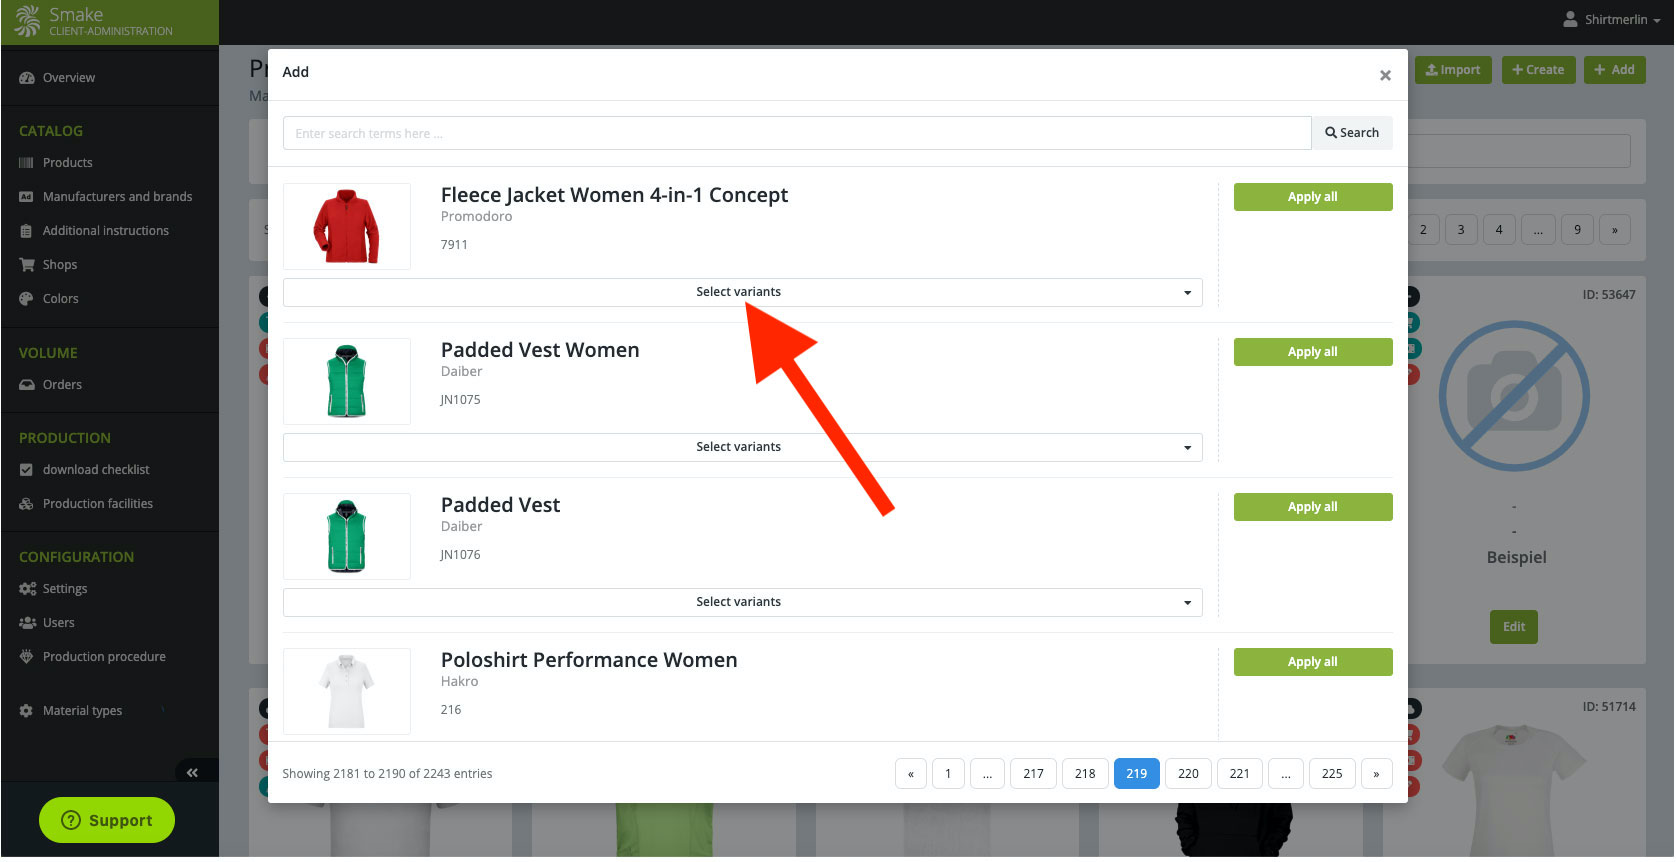Collapse sidebar with double chevron
The image size is (1676, 862).
click(x=192, y=773)
